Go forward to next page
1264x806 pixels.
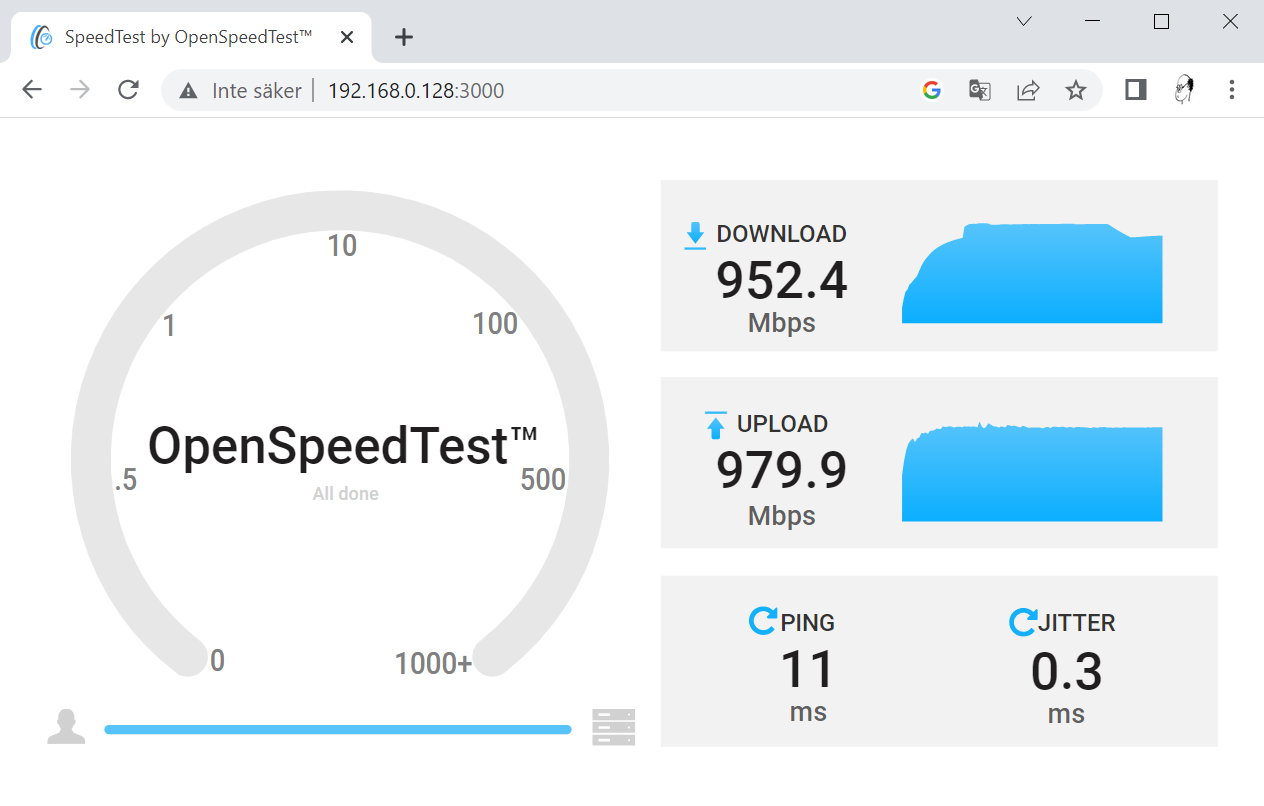(80, 90)
